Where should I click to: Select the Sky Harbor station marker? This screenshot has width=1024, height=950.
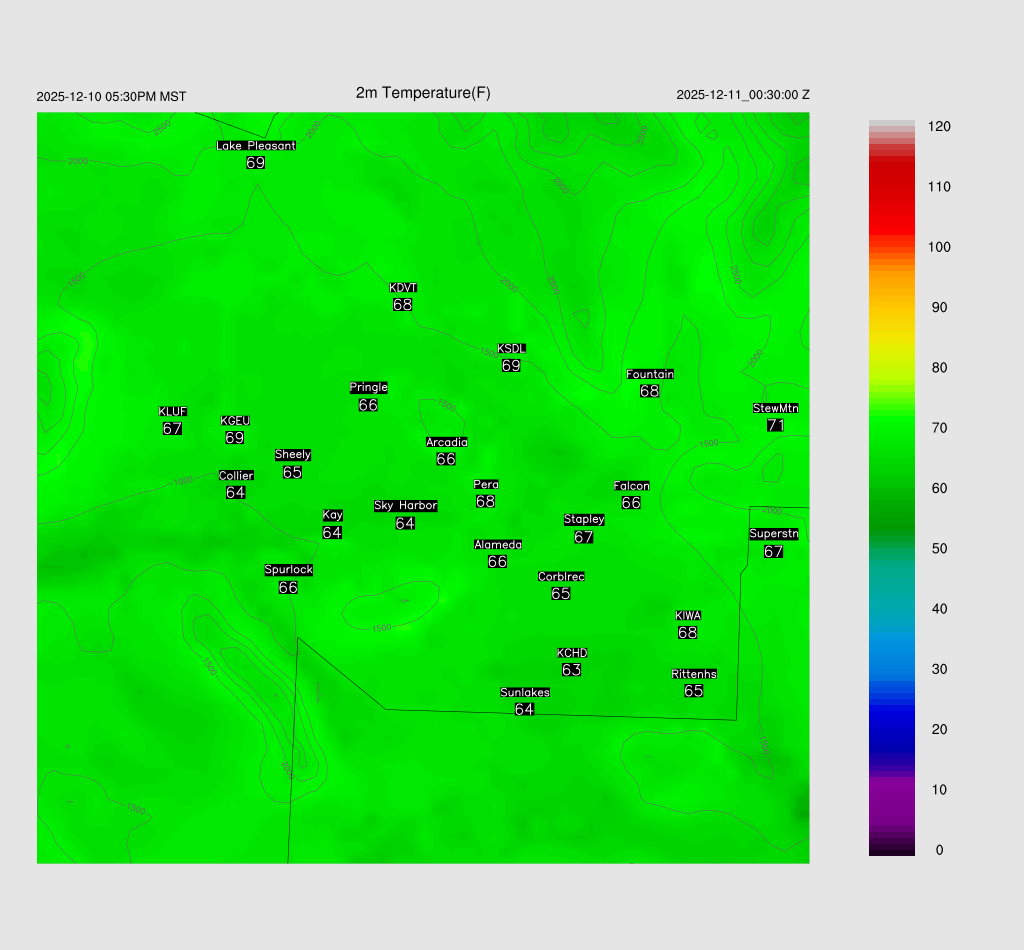point(405,506)
